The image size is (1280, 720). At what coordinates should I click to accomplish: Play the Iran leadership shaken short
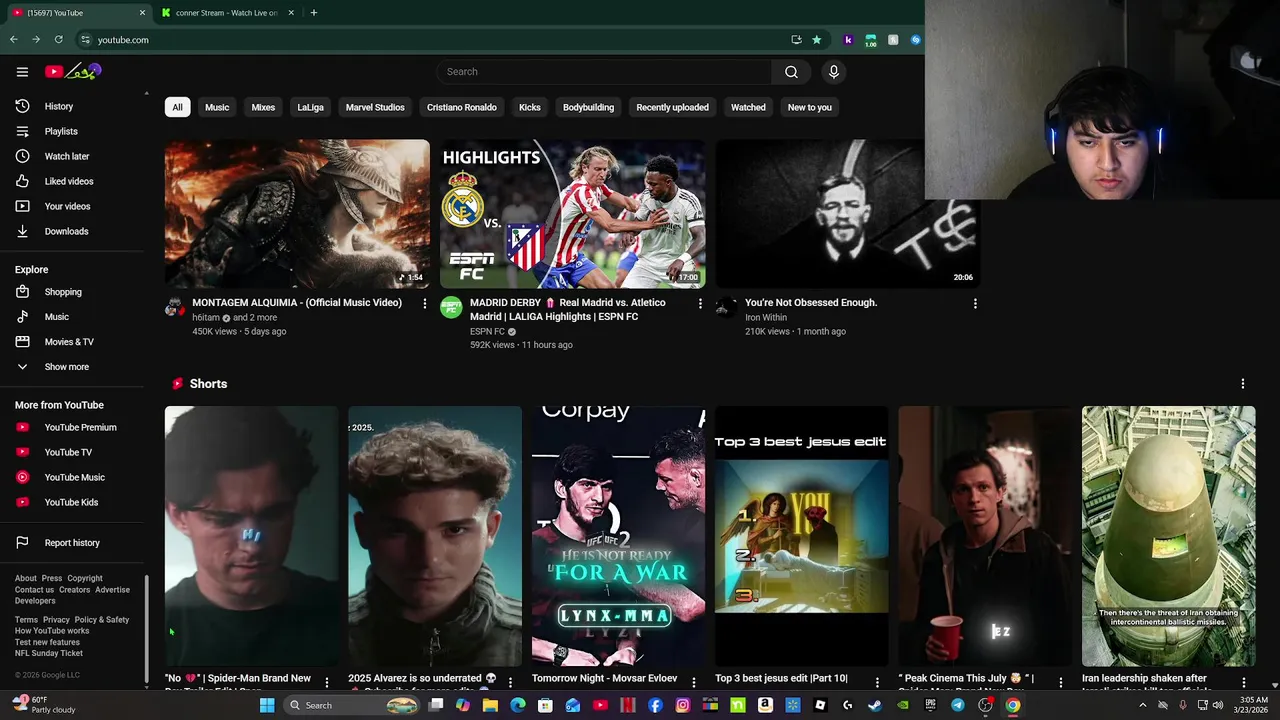tap(1168, 536)
